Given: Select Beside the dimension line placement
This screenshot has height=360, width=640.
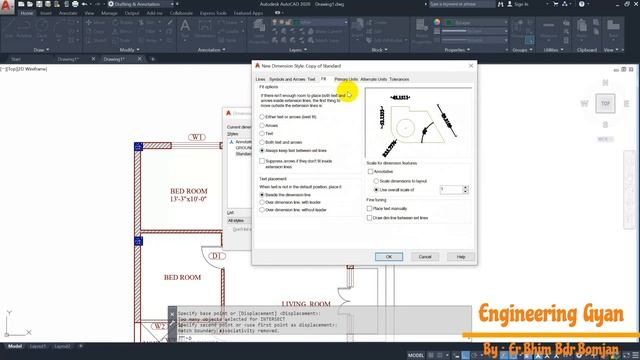Looking at the screenshot, I should coord(285,195).
